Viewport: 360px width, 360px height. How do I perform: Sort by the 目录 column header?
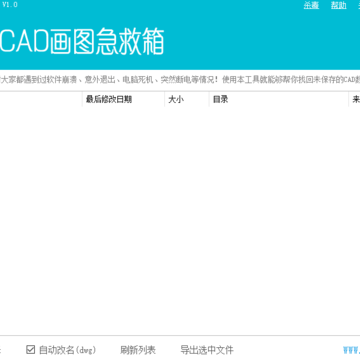point(279,99)
